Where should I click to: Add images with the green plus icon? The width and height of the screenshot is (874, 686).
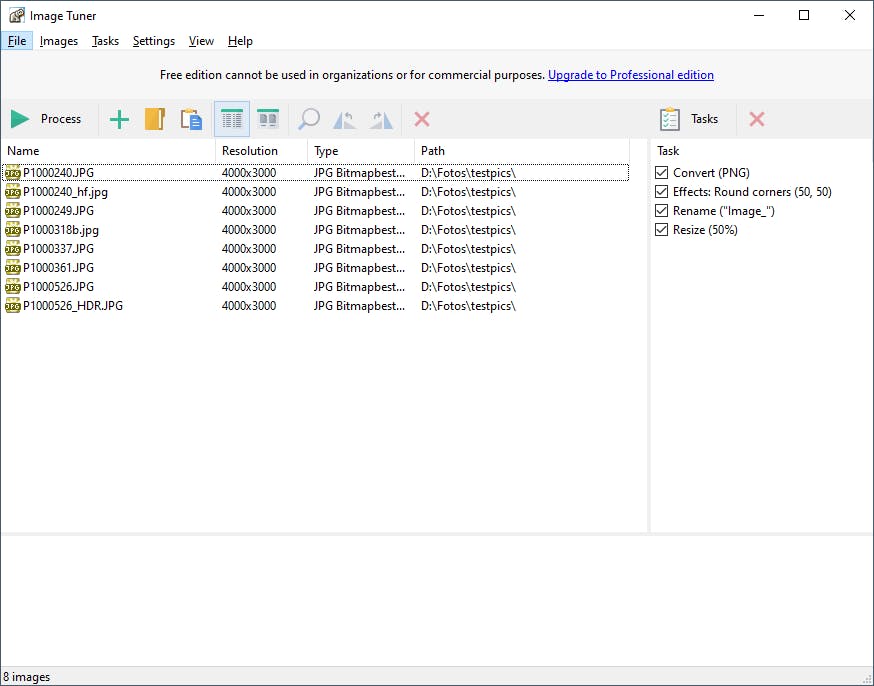tap(119, 120)
